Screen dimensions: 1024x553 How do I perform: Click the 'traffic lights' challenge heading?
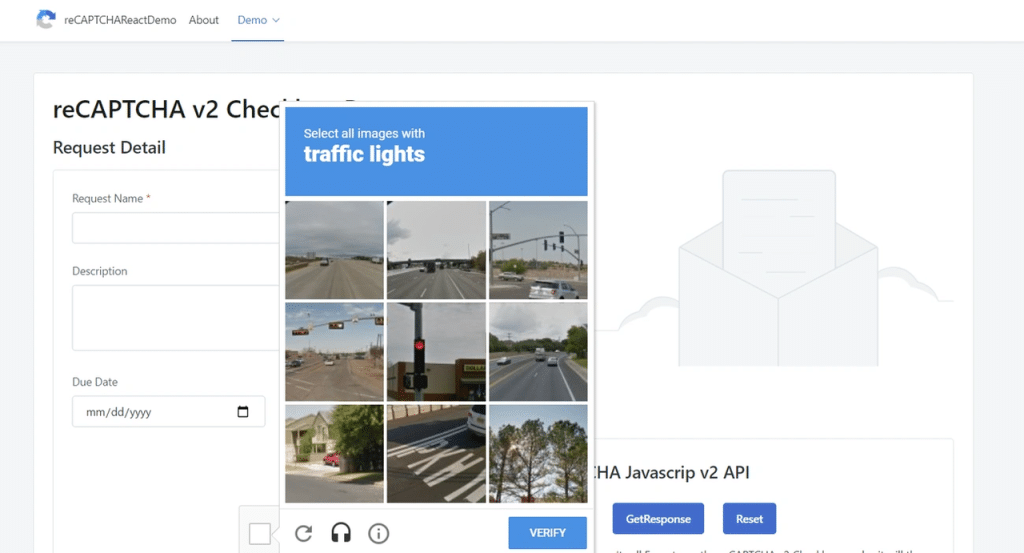(x=364, y=155)
